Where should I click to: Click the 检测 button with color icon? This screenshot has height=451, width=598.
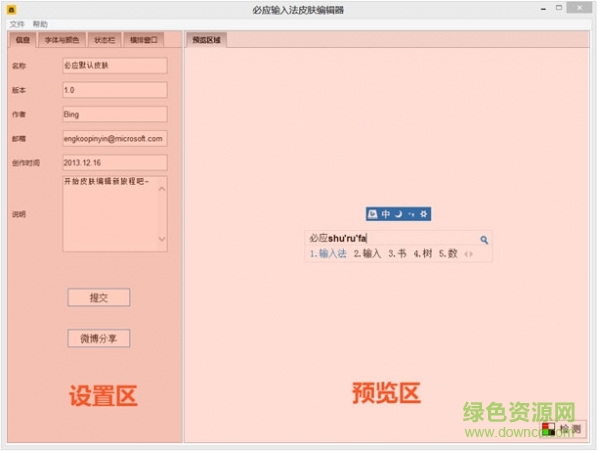click(563, 430)
